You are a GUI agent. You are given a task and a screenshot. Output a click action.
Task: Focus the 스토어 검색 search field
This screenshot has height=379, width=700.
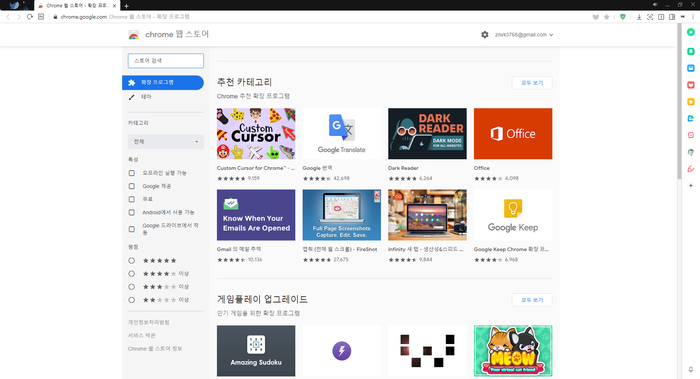click(x=166, y=61)
